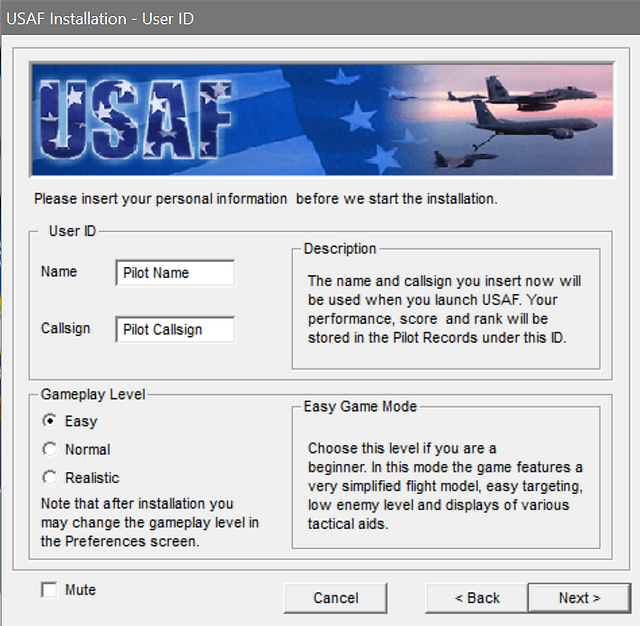
Task: Cancel the installation
Action: [336, 598]
